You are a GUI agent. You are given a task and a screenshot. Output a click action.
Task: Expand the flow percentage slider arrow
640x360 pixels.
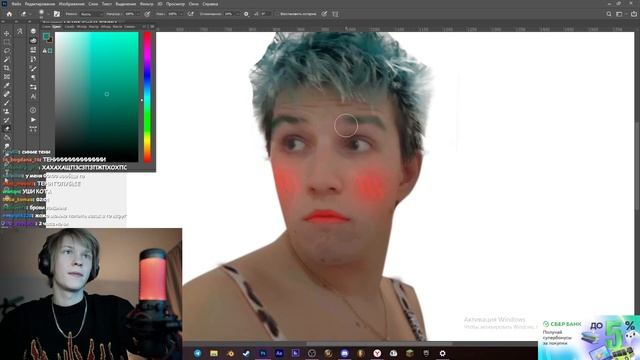tap(180, 14)
